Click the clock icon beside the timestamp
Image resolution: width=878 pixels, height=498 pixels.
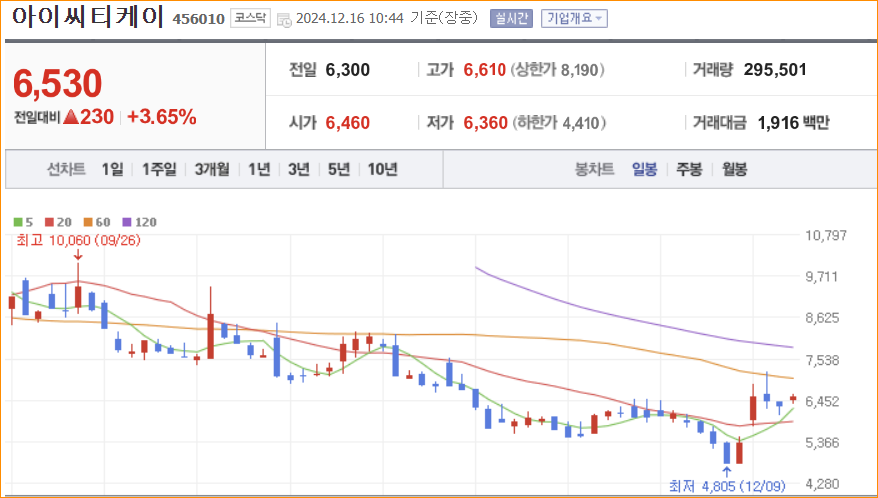284,20
